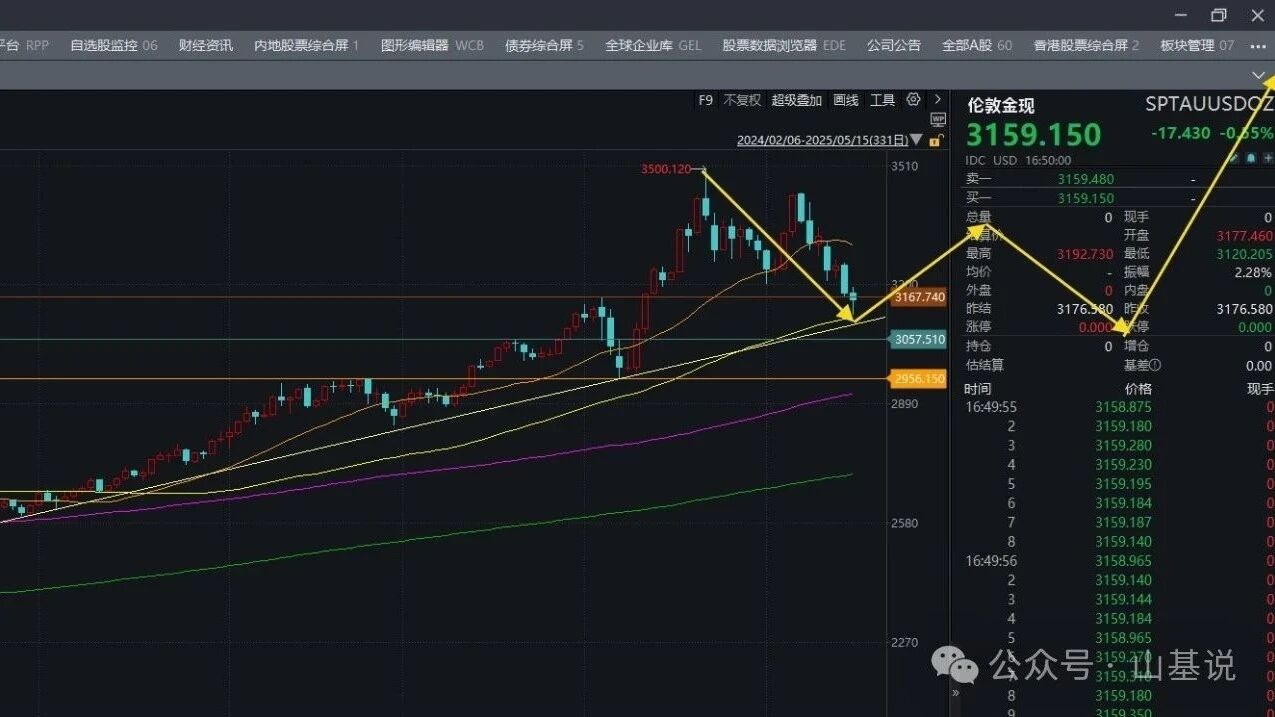This screenshot has height=717, width=1275.
Task: Click the bell alert icon under quote
Action: (x=1251, y=158)
